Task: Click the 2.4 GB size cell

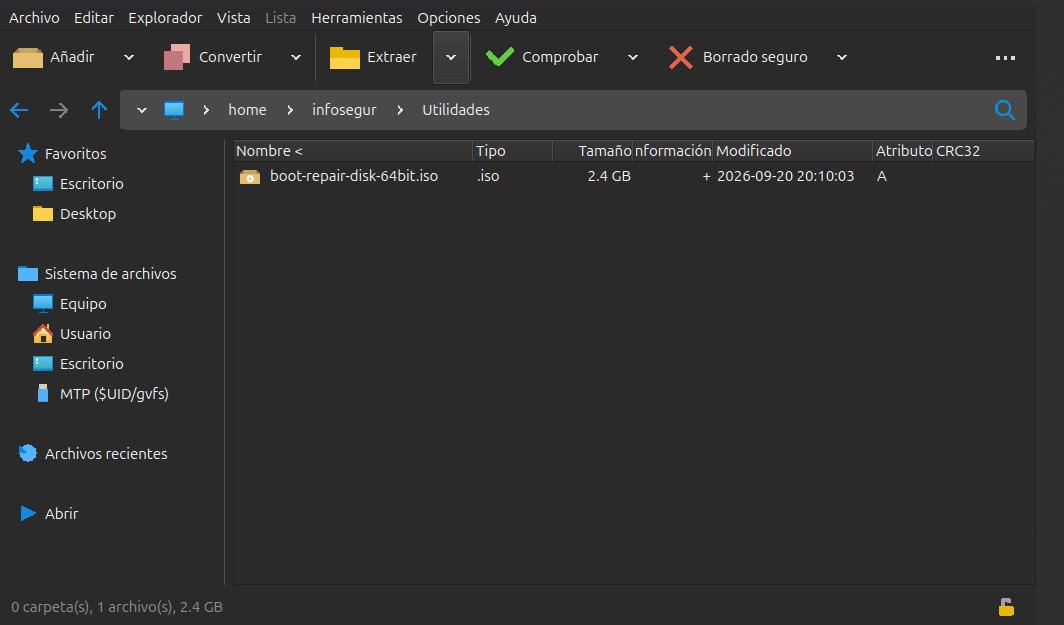Action: pos(609,176)
